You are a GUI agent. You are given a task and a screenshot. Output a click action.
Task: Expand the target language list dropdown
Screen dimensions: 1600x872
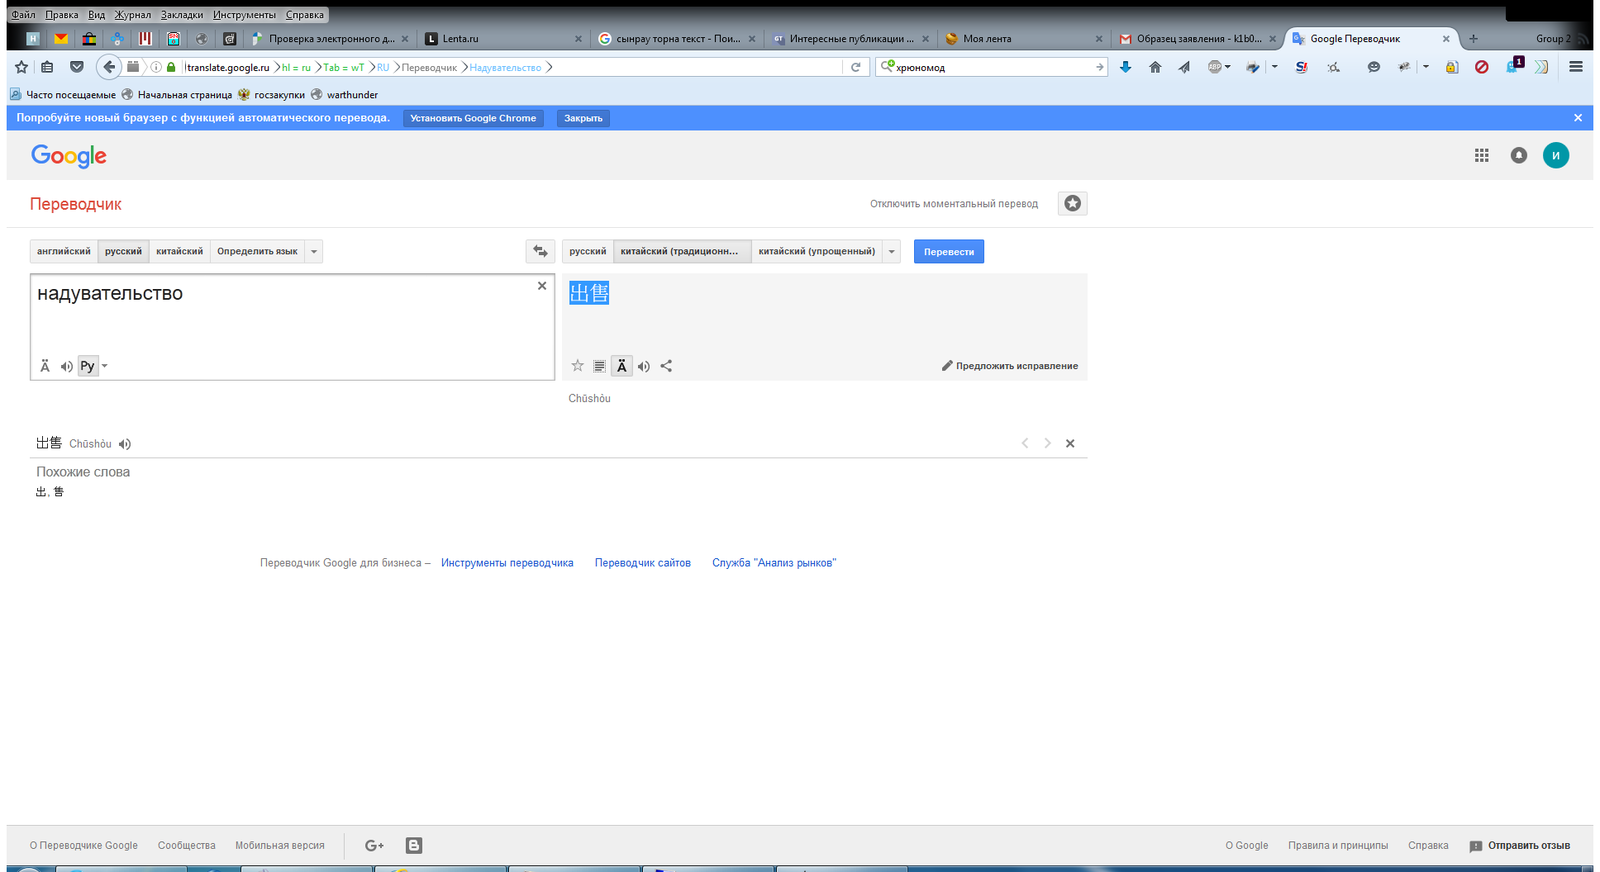click(x=892, y=251)
